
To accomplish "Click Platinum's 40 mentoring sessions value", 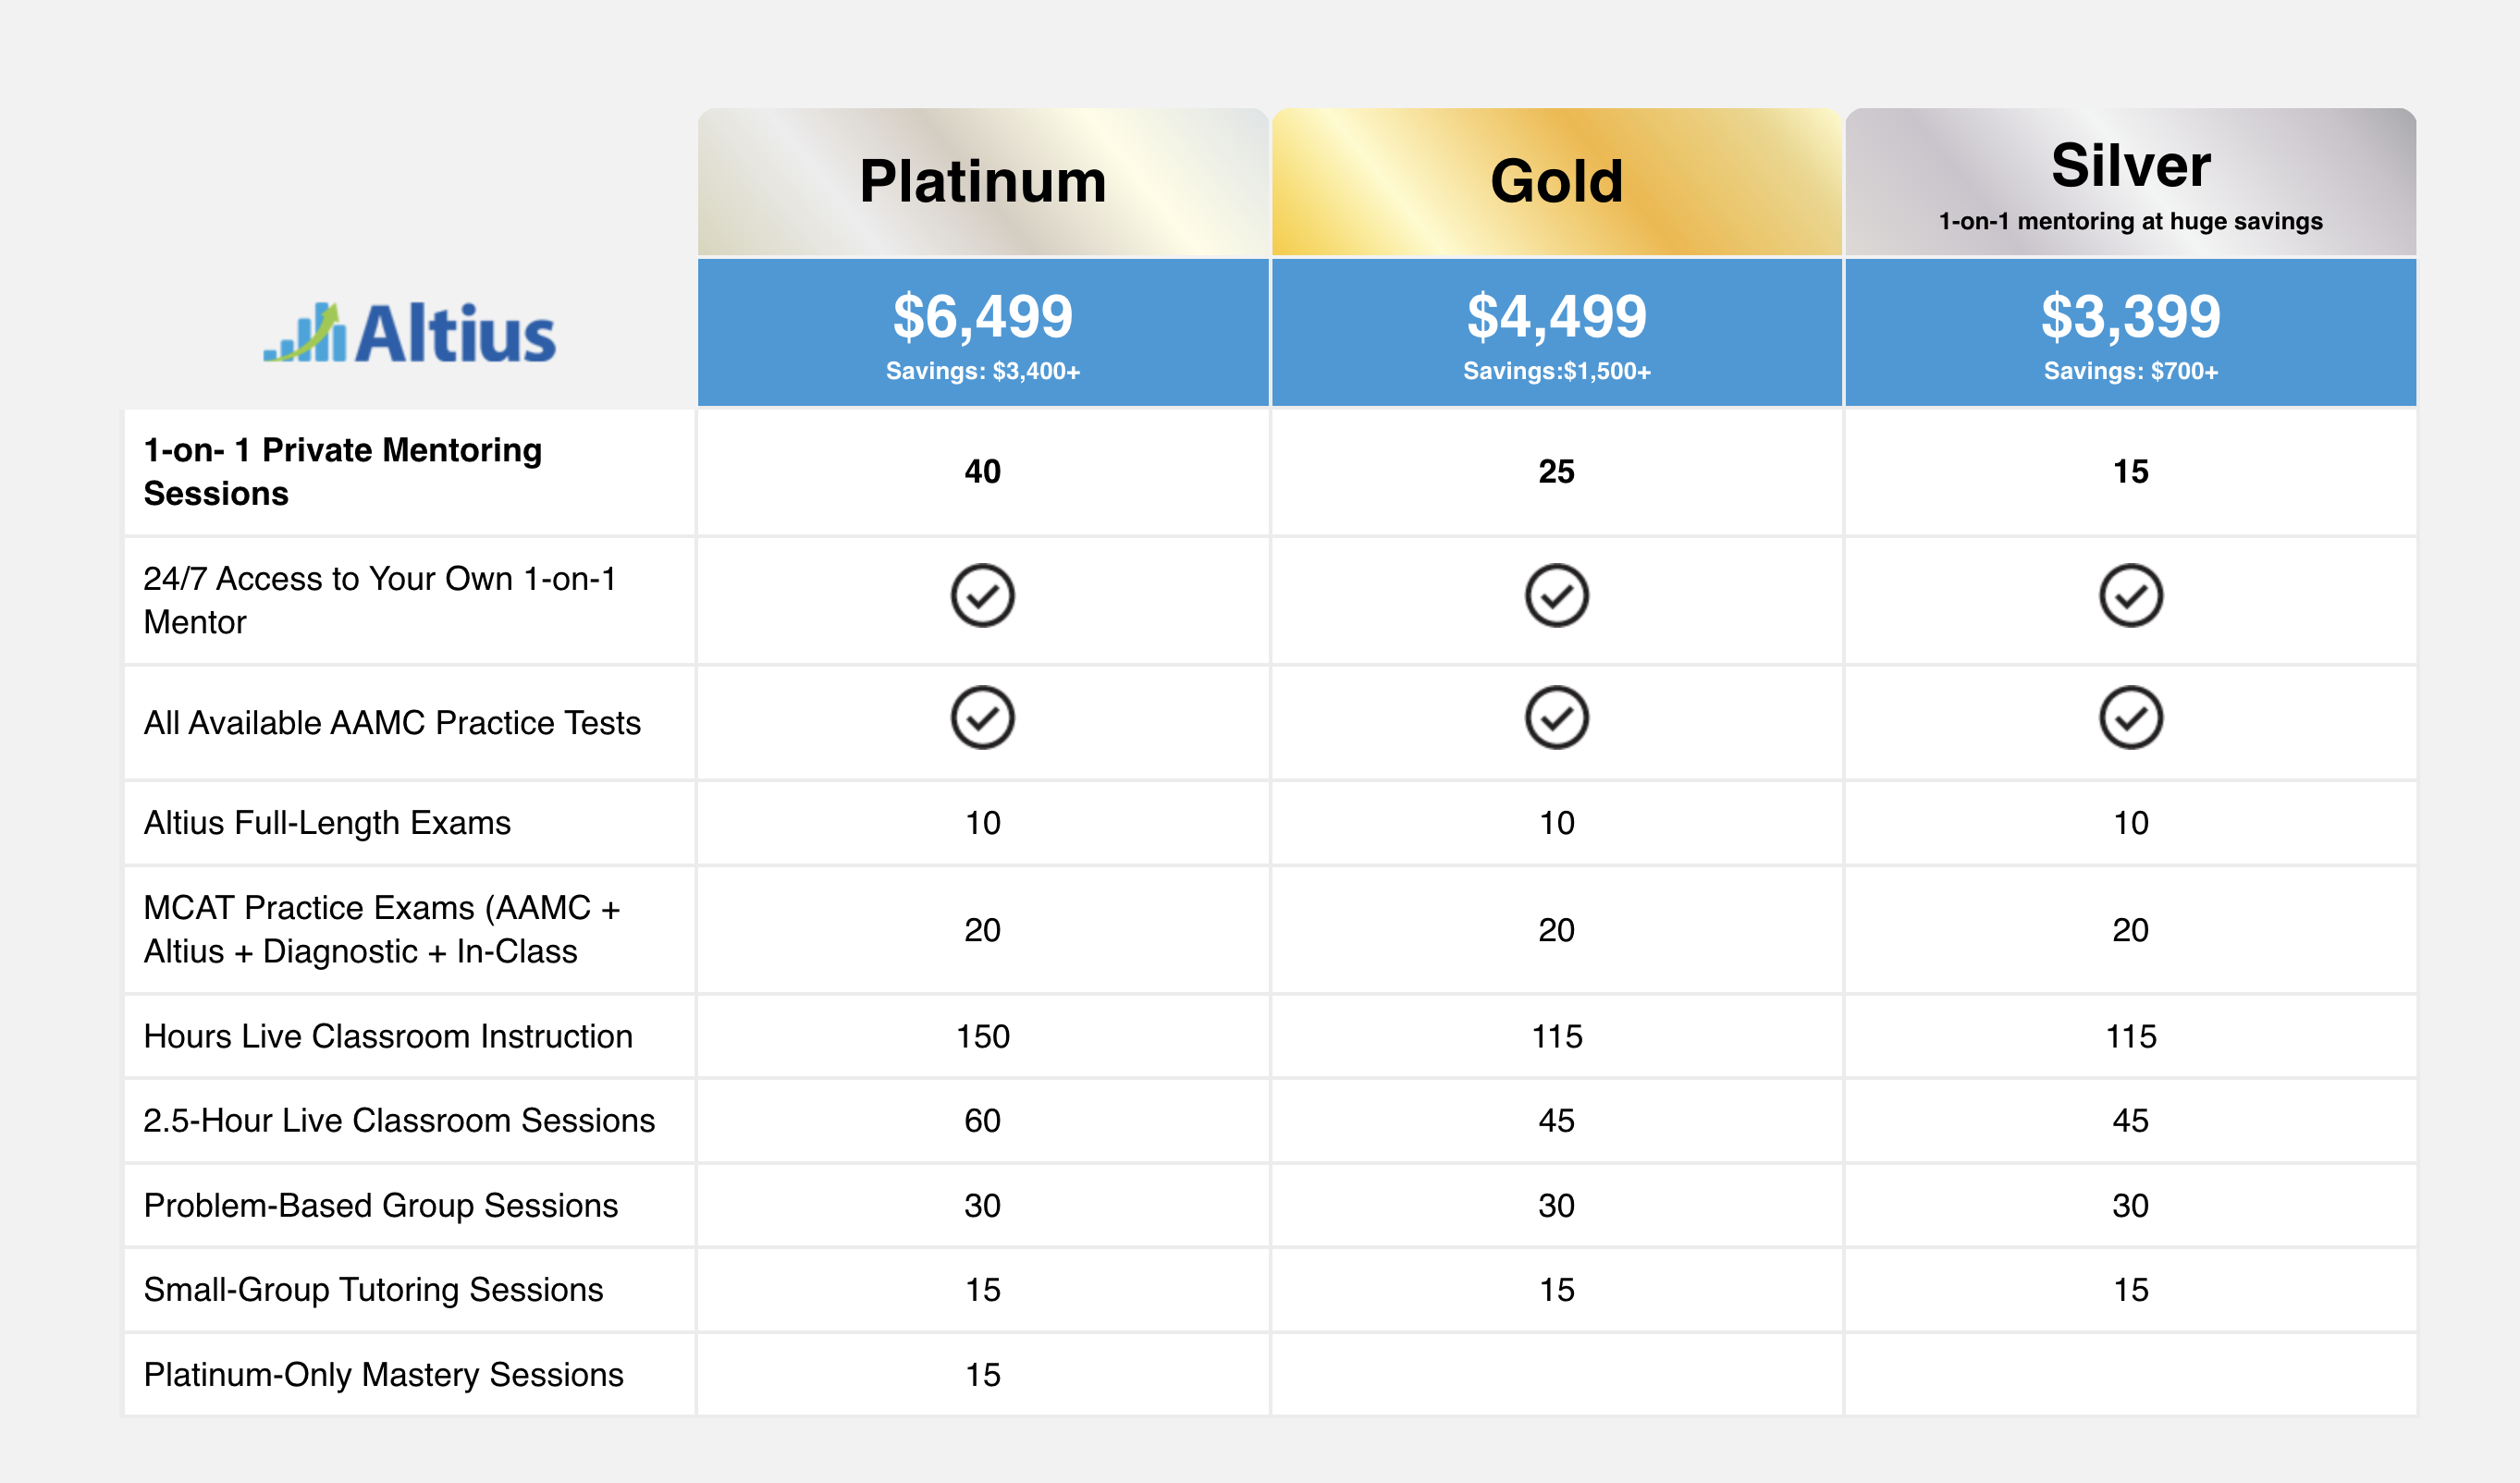I will pos(982,471).
